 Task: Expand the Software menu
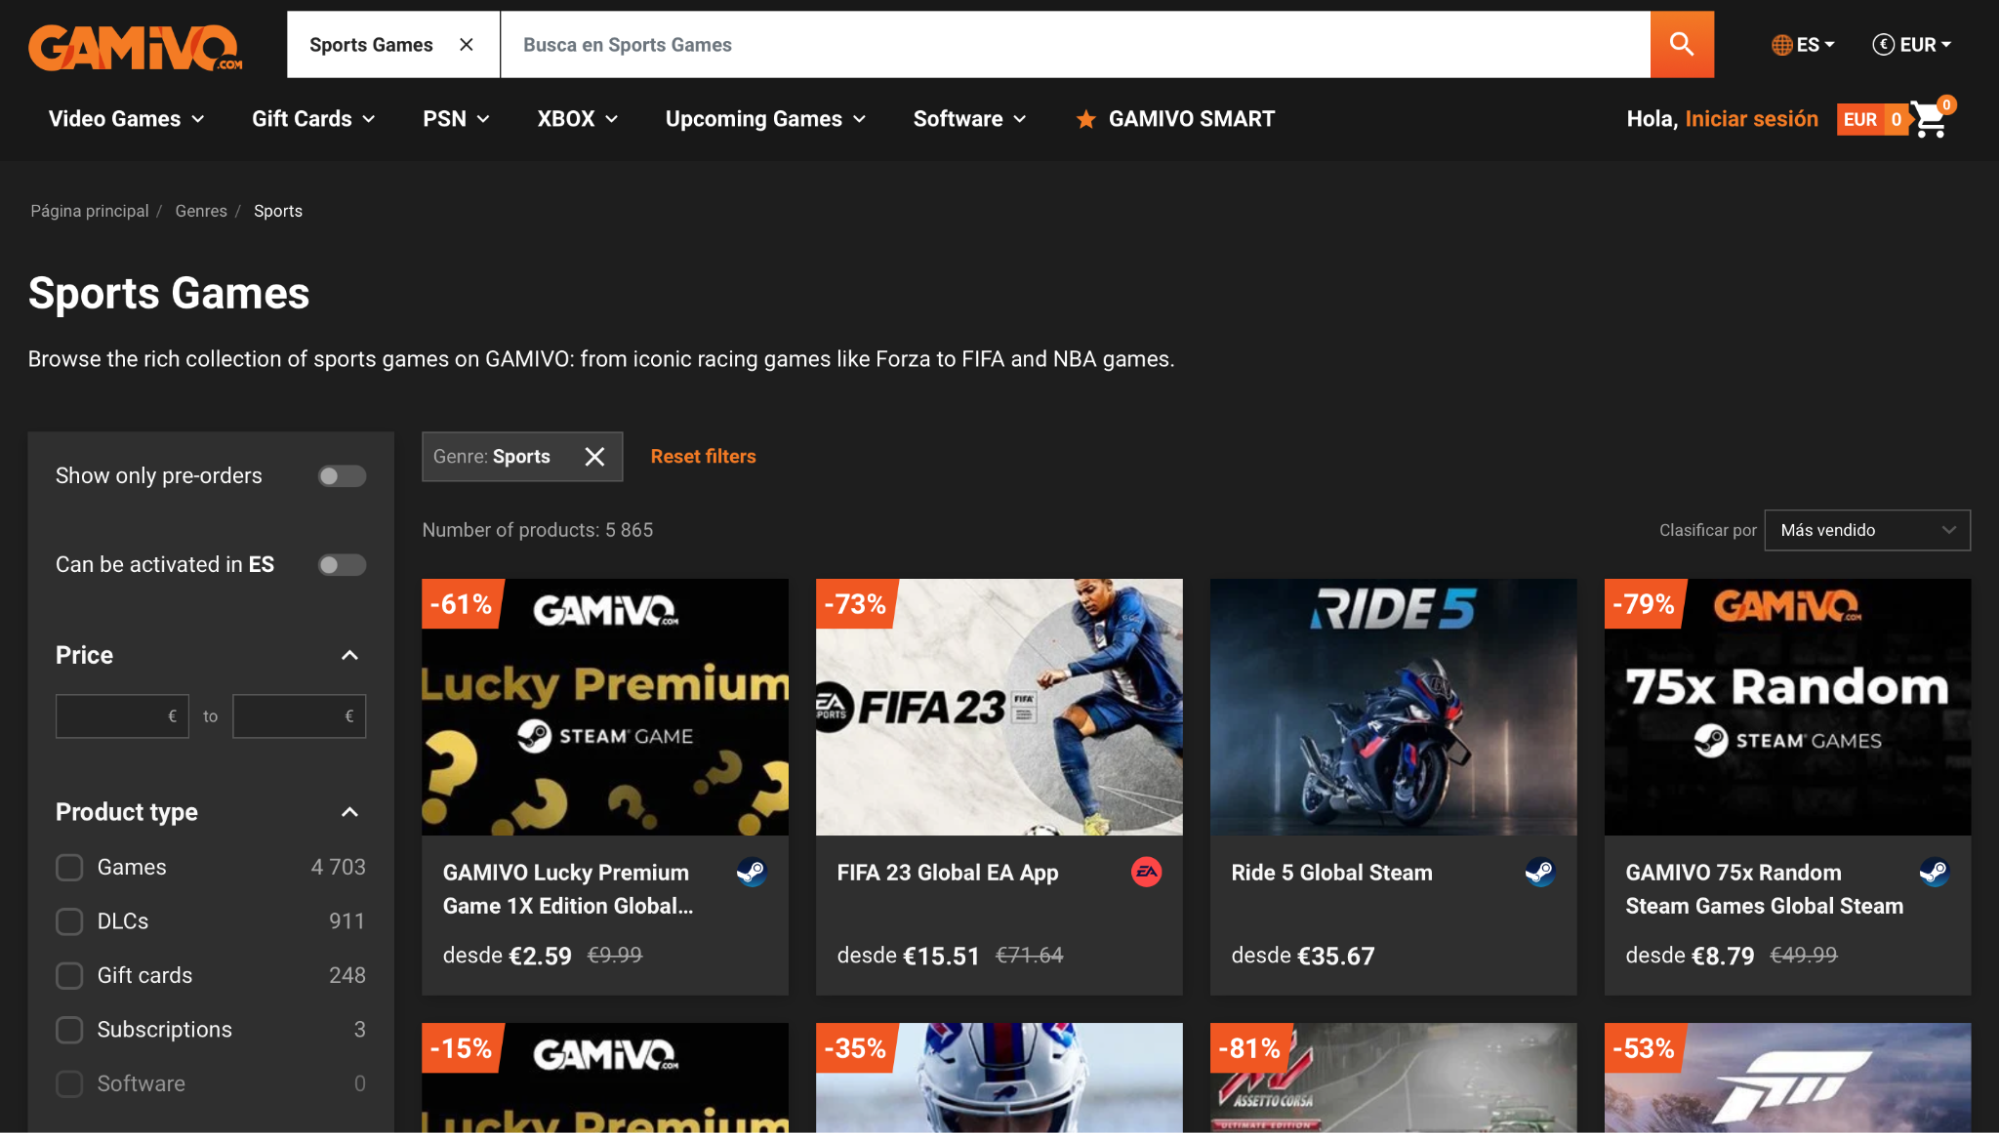pyautogui.click(x=969, y=119)
